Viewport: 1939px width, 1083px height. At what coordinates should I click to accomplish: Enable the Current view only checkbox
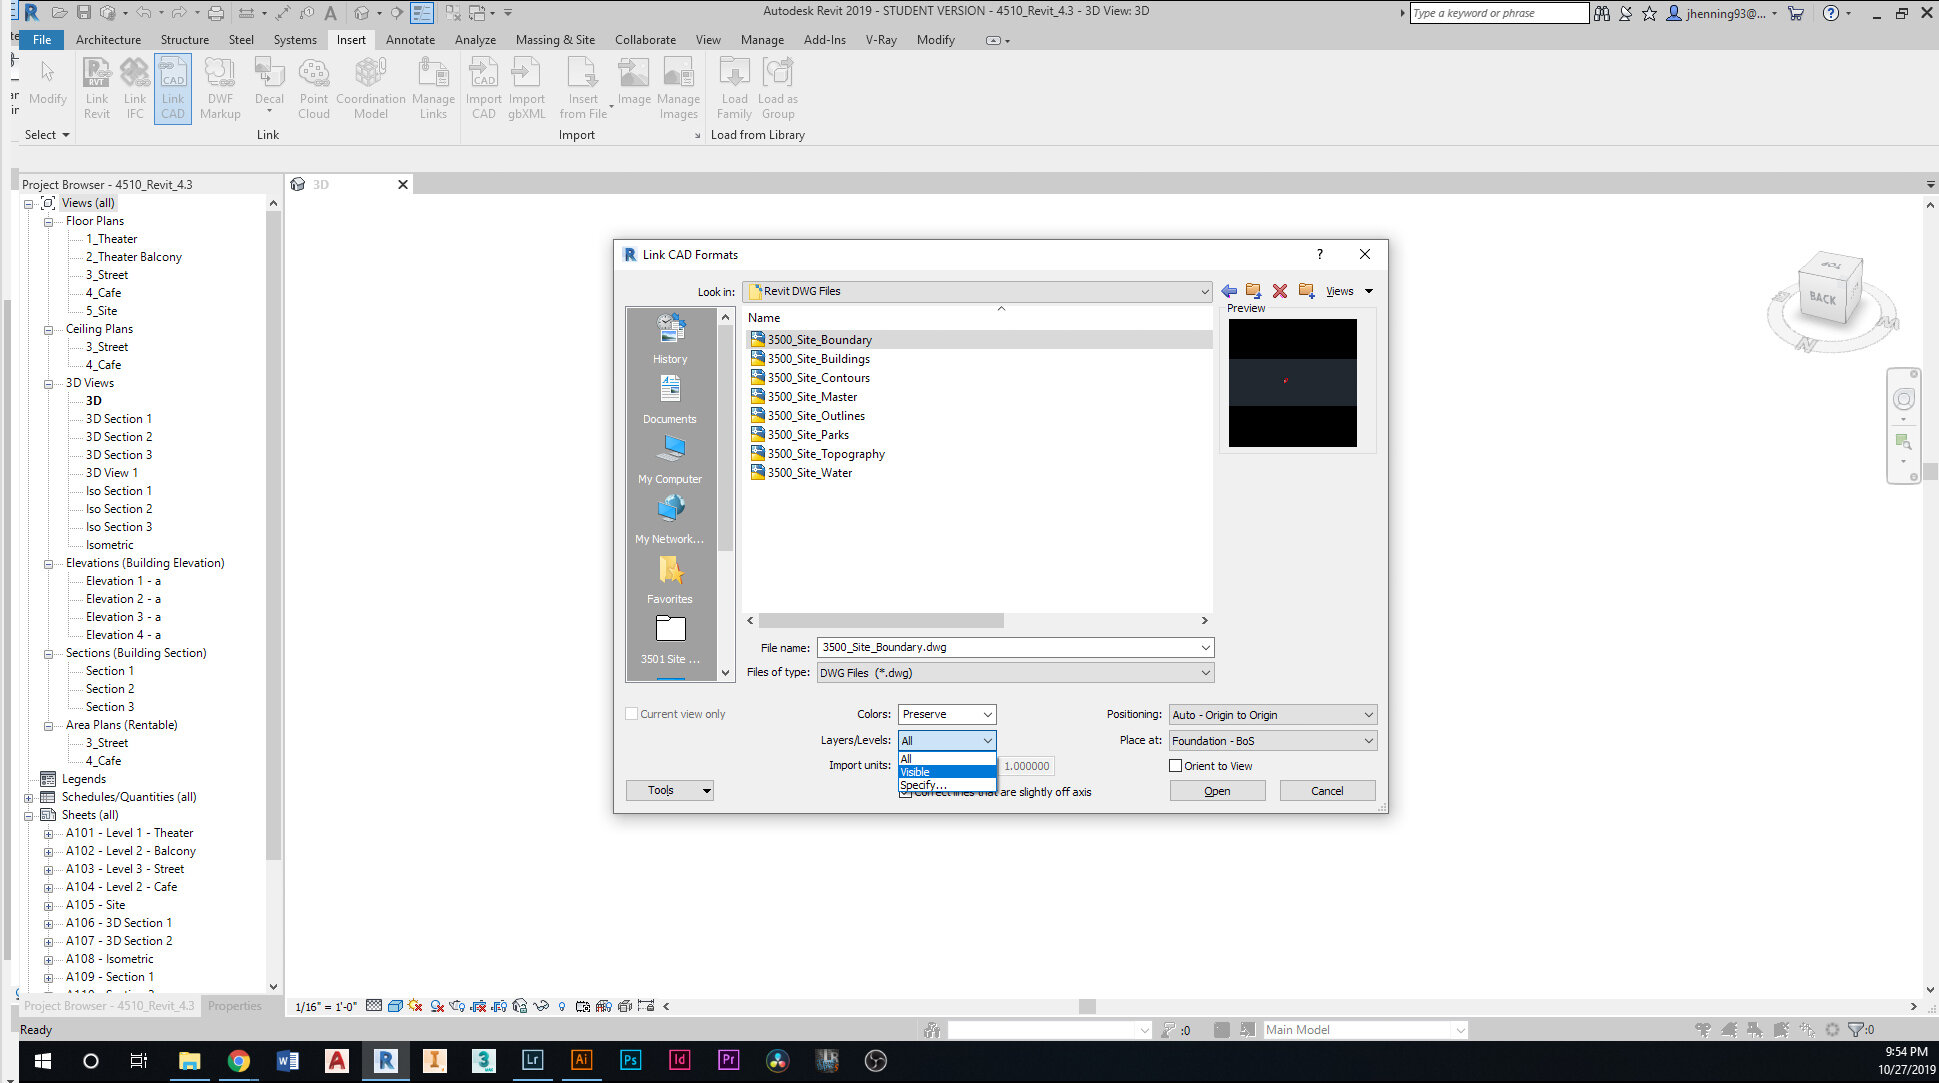(631, 713)
